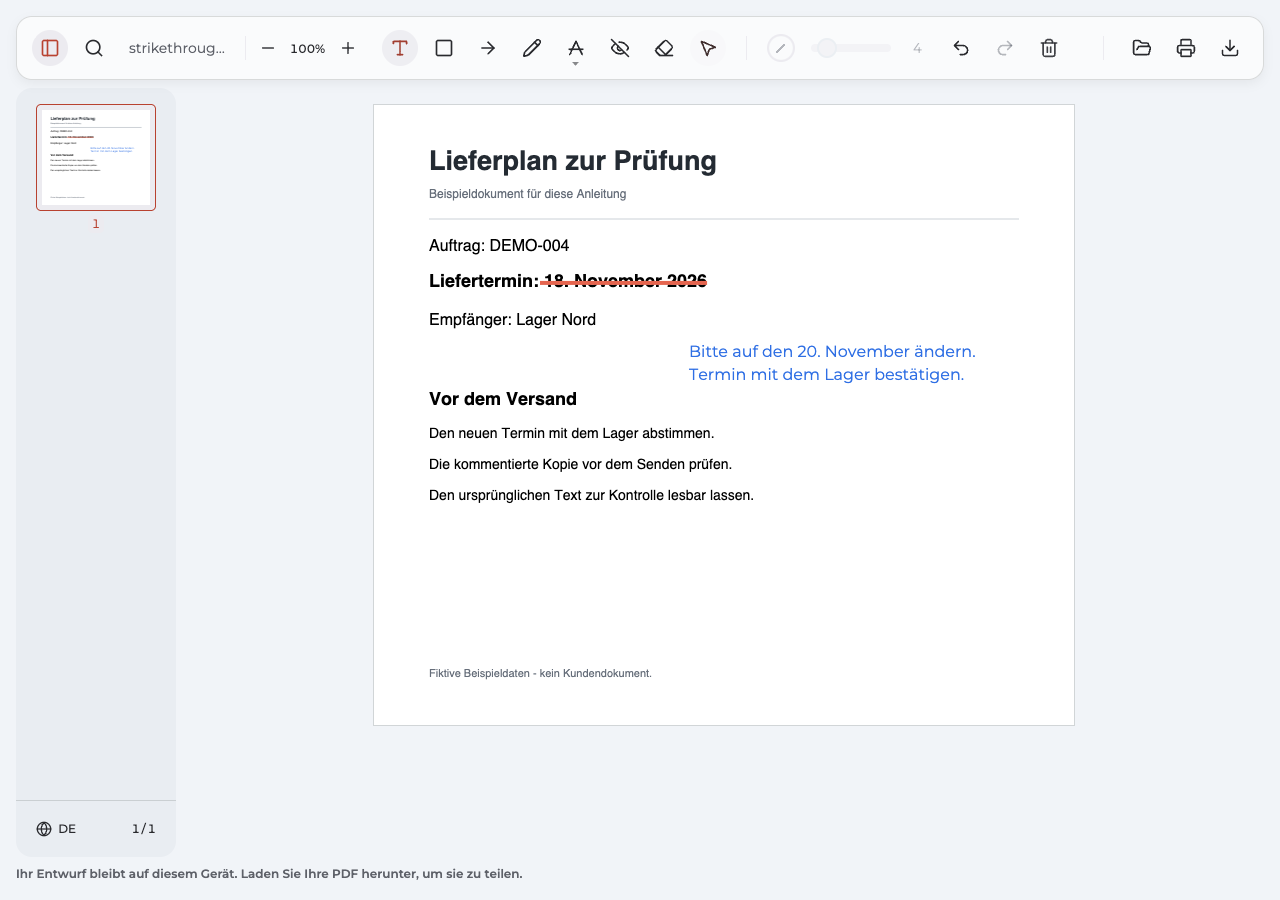Click the subtitle "Beispieldokument für diese Anleitung"

[x=528, y=194]
